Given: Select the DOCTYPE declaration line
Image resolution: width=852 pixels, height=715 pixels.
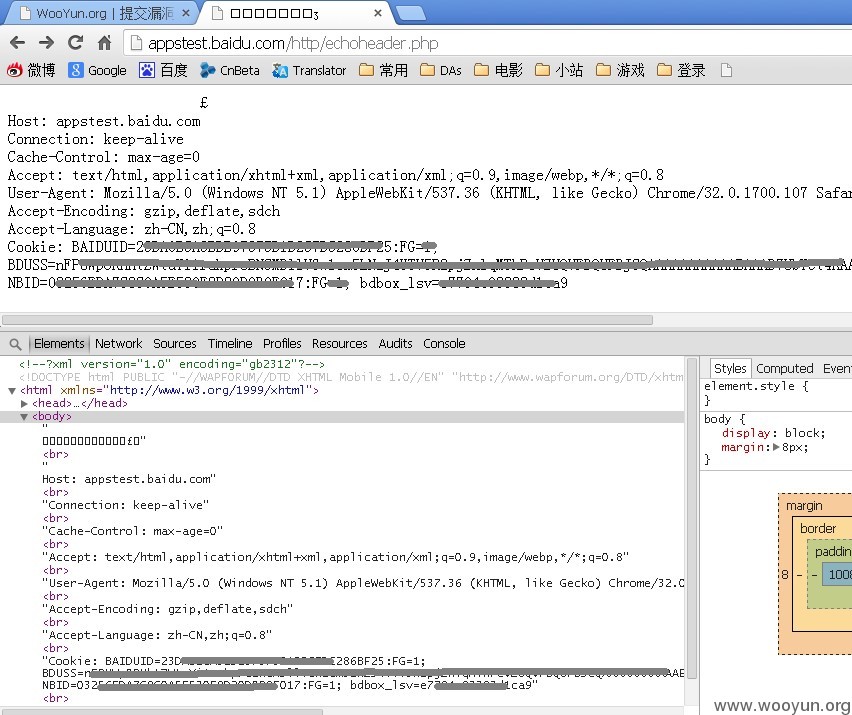Looking at the screenshot, I should click(x=351, y=377).
